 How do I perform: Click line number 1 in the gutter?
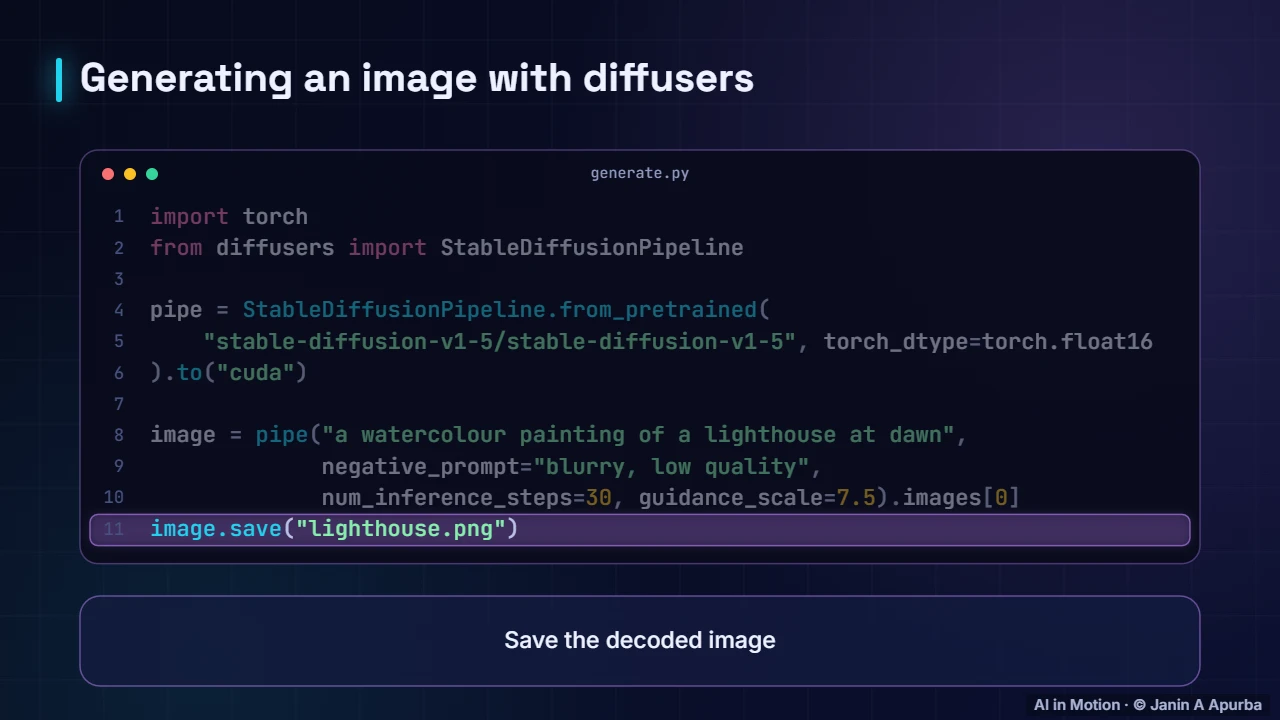pos(119,216)
